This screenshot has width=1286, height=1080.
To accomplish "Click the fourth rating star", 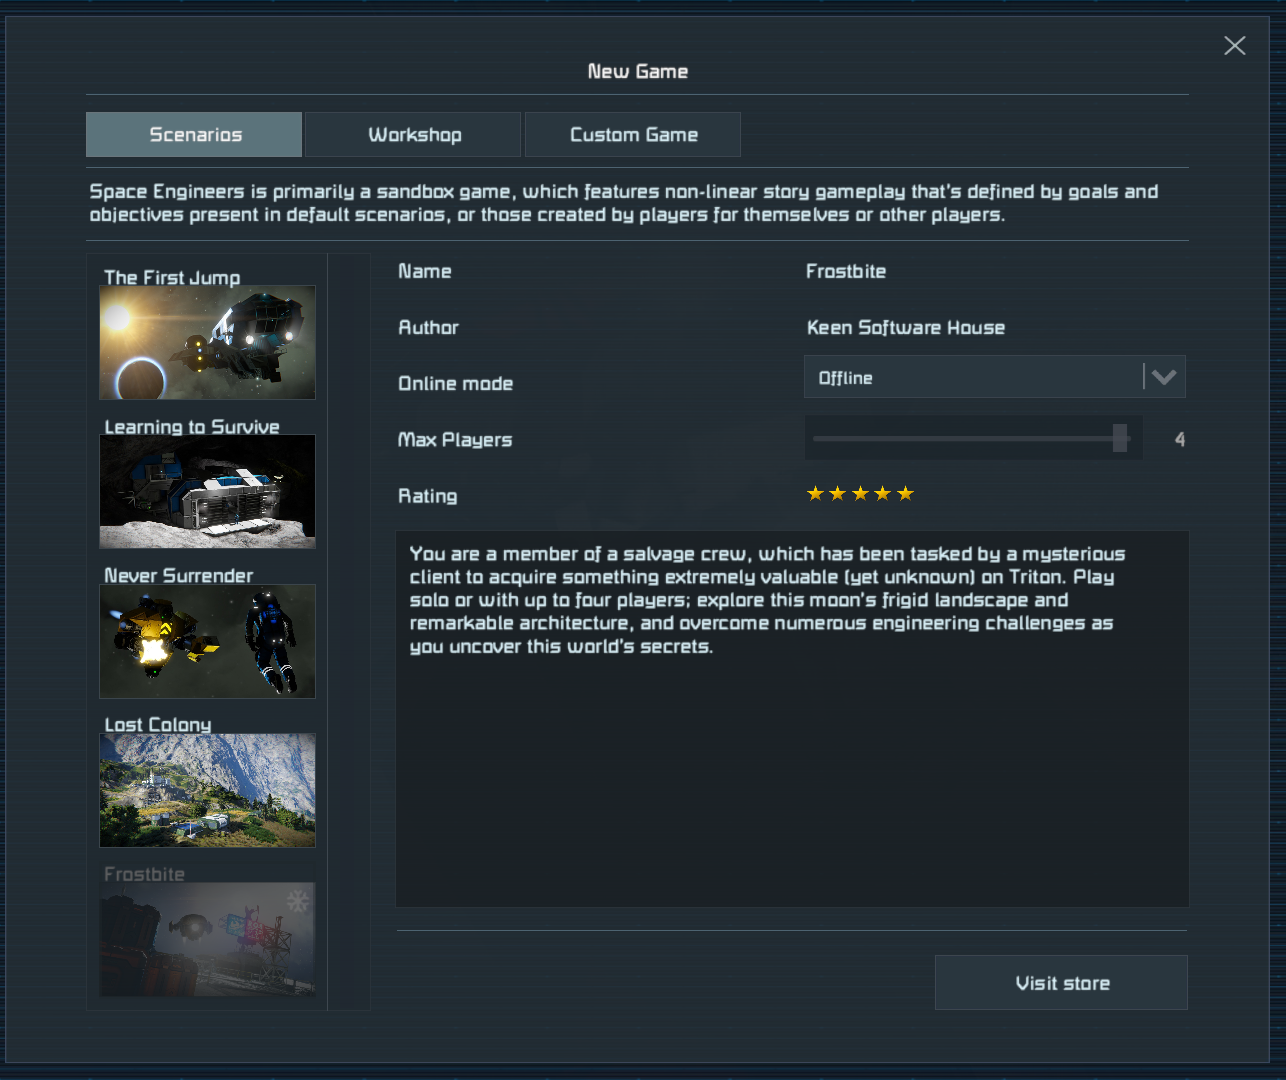I will [x=882, y=494].
